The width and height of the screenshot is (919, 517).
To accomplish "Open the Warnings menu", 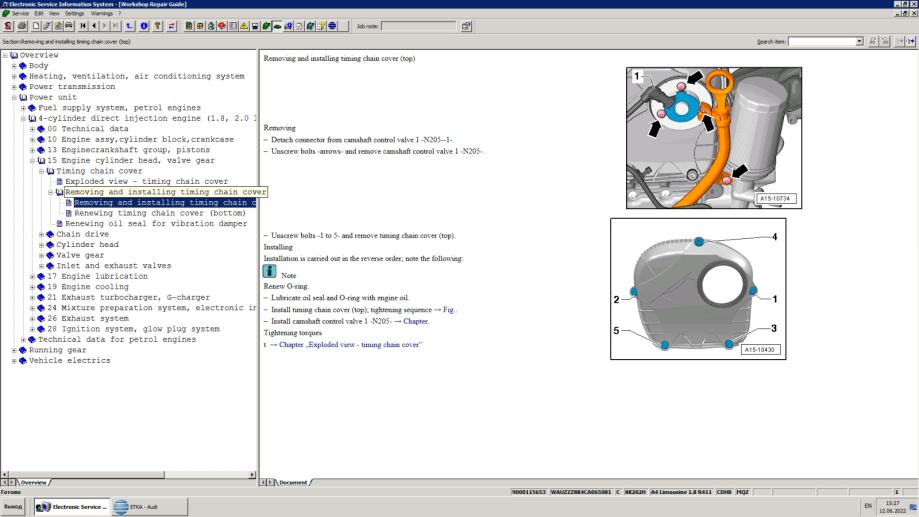I will (x=102, y=13).
